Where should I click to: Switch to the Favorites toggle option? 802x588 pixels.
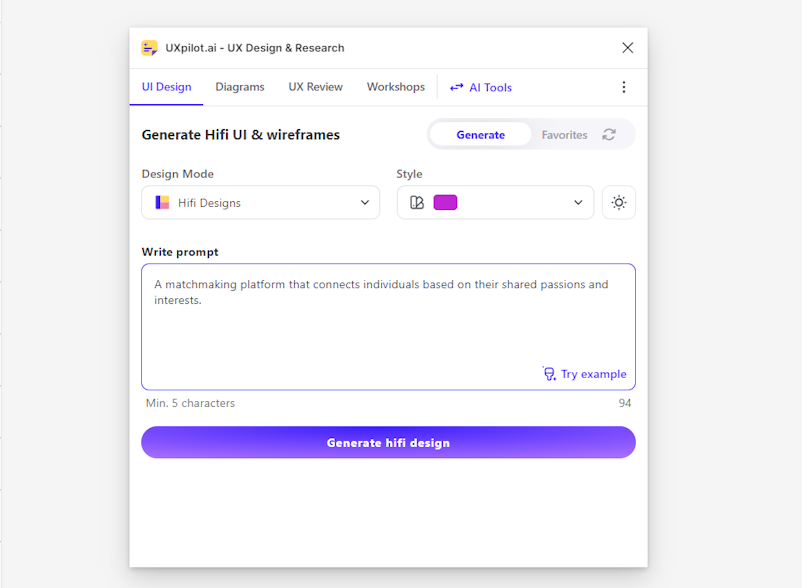(564, 135)
